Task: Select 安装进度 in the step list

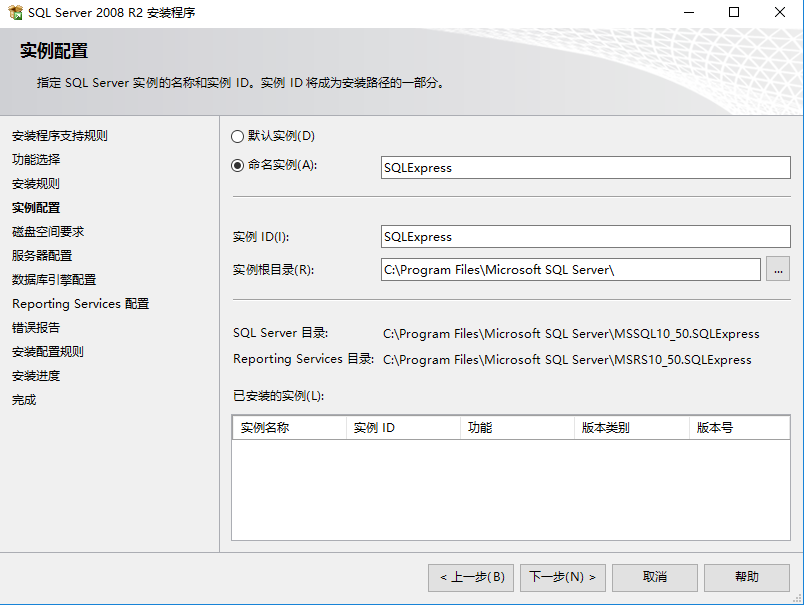Action: pos(36,376)
